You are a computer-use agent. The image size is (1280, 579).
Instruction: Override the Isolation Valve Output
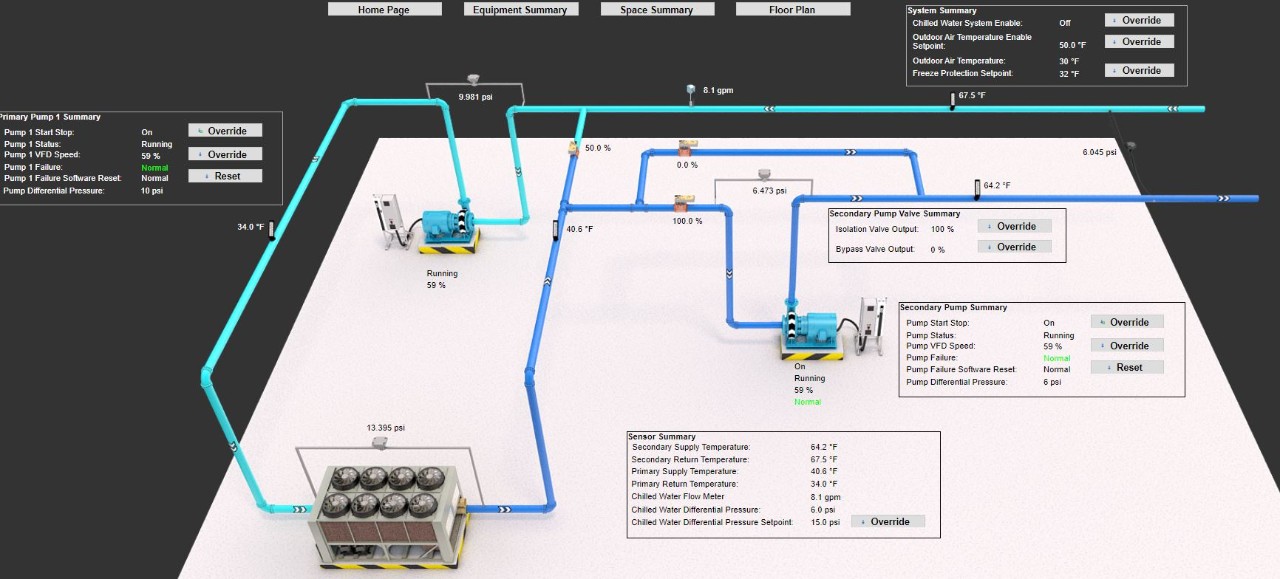pos(1014,226)
